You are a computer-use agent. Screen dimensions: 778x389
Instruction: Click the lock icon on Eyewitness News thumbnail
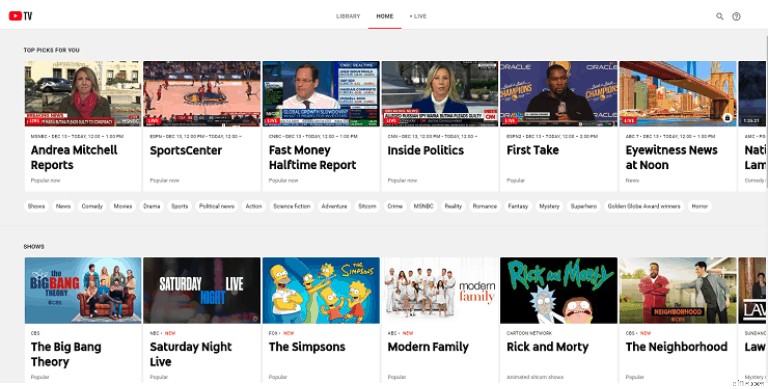click(x=727, y=118)
